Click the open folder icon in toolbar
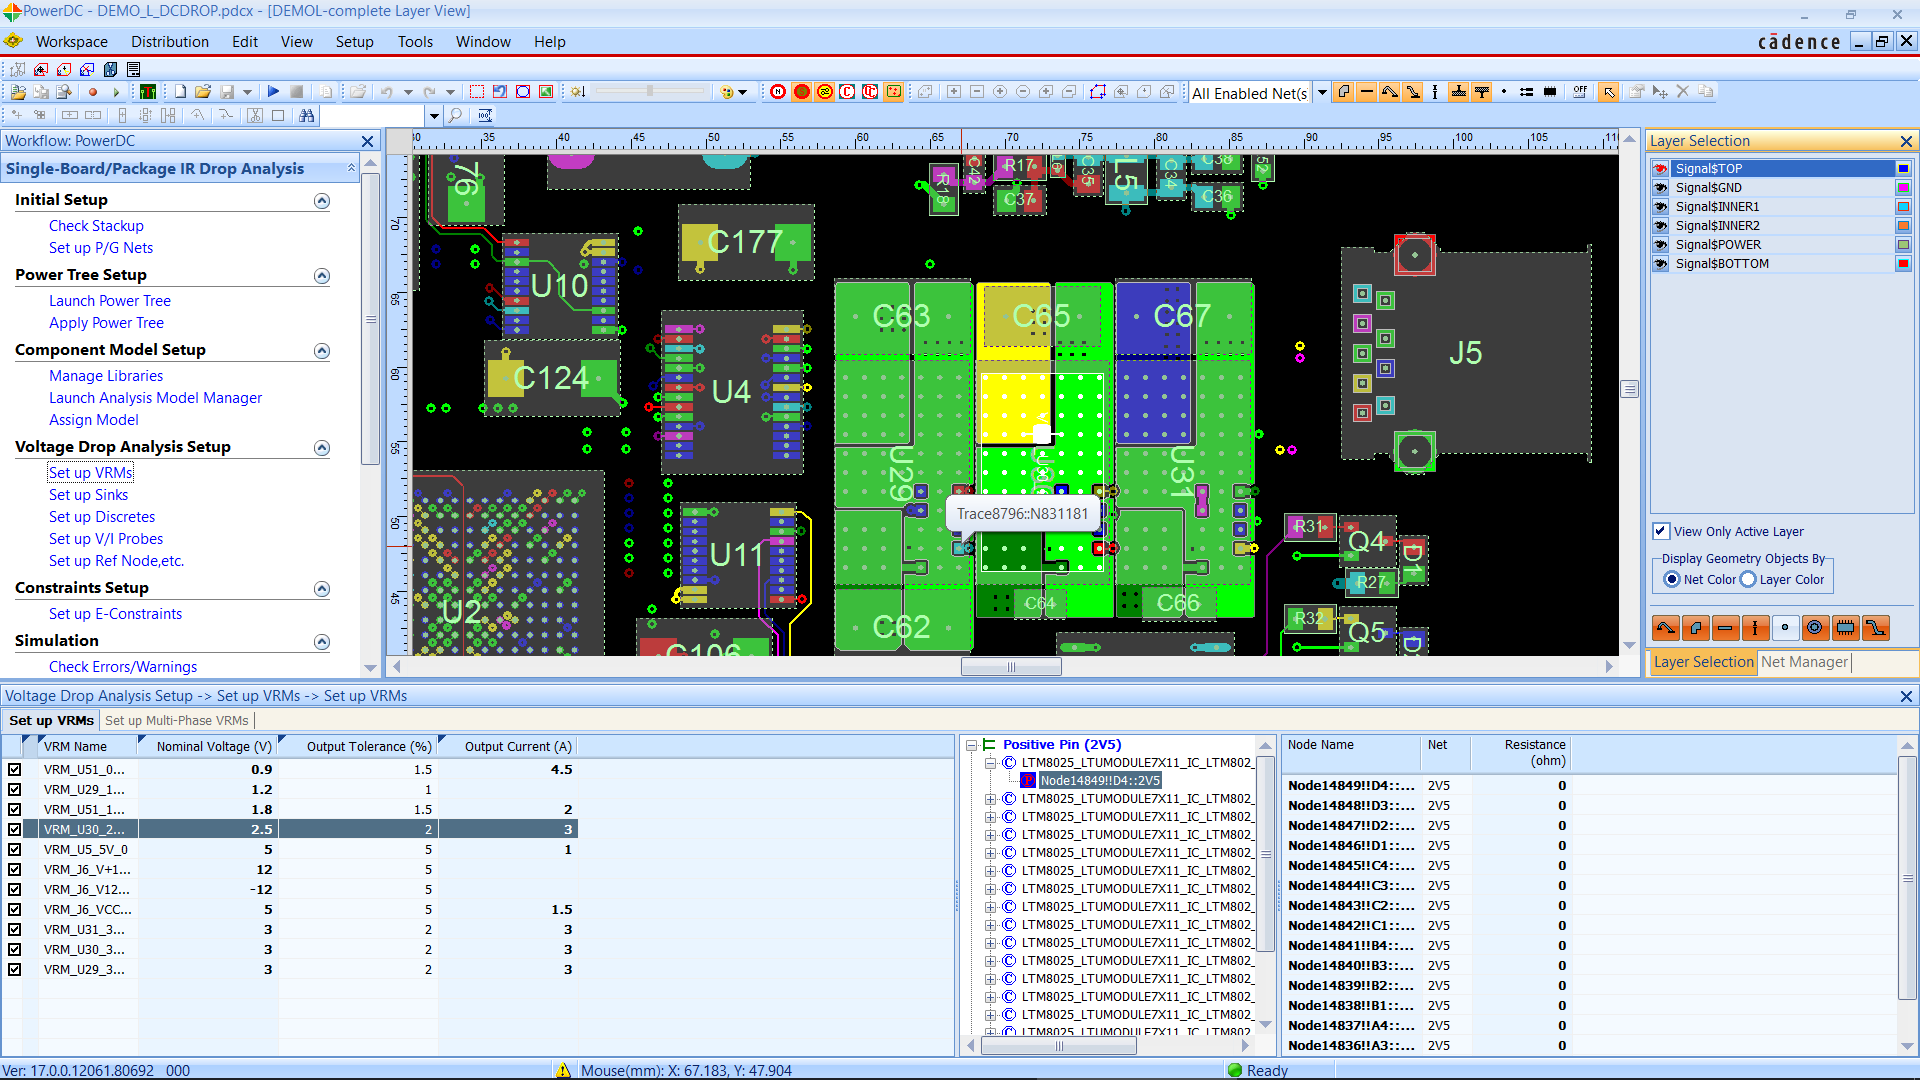This screenshot has width=1920, height=1080. (203, 91)
